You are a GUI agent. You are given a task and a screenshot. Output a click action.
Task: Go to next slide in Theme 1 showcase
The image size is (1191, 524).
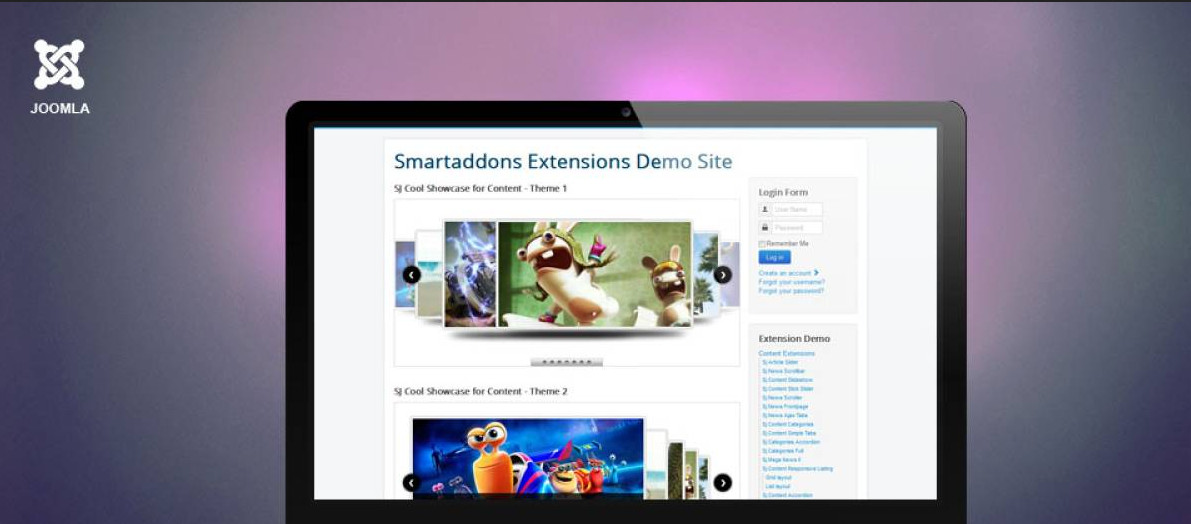(723, 275)
